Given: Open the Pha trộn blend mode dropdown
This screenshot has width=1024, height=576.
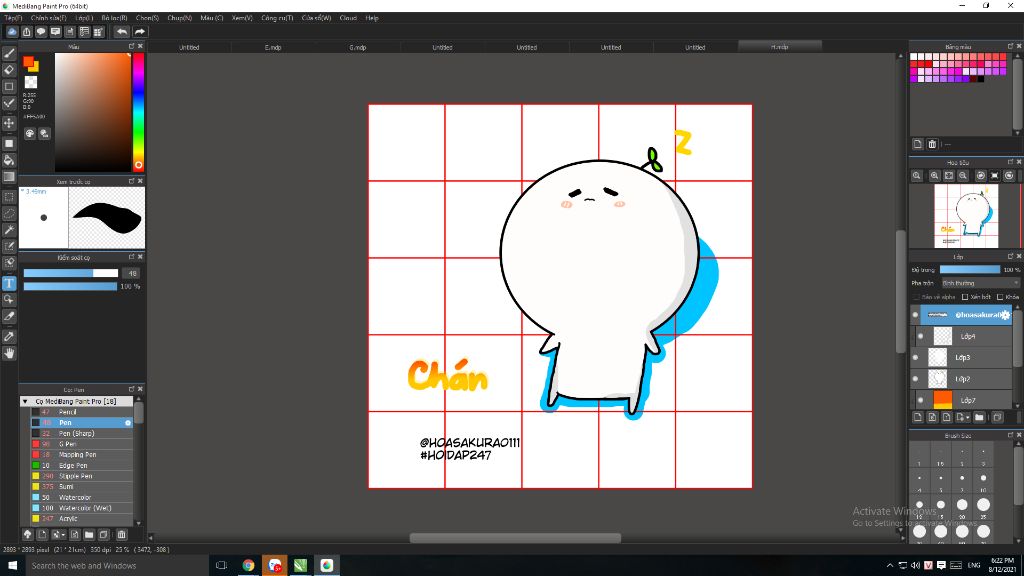Looking at the screenshot, I should [x=980, y=283].
